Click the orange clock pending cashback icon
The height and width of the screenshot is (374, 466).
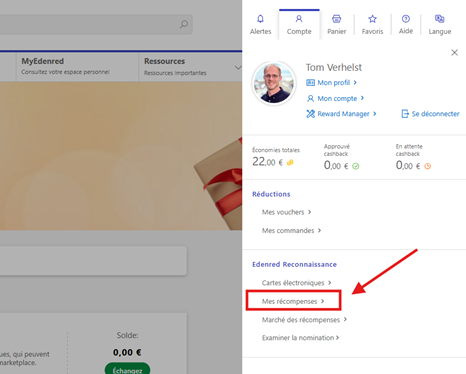(427, 166)
